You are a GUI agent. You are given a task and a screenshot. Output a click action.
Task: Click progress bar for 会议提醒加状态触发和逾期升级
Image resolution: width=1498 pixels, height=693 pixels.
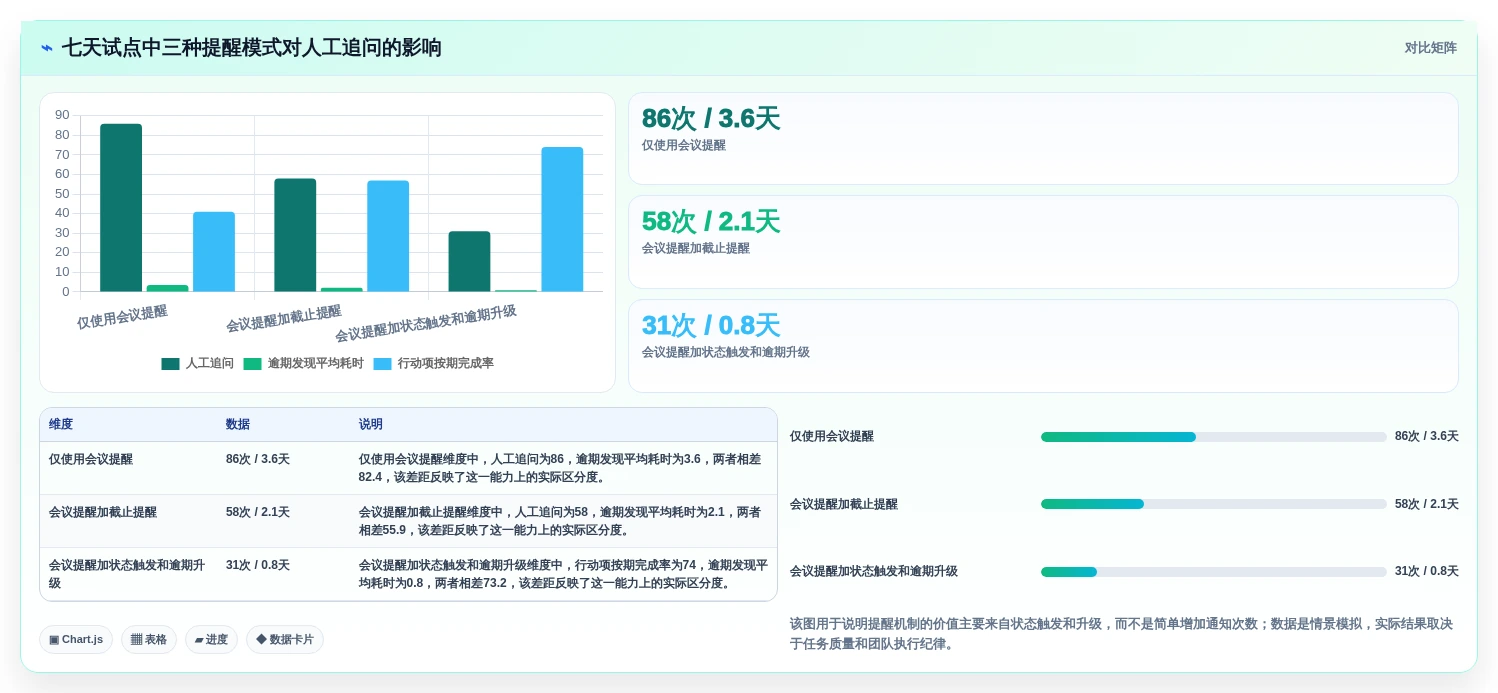1213,572
